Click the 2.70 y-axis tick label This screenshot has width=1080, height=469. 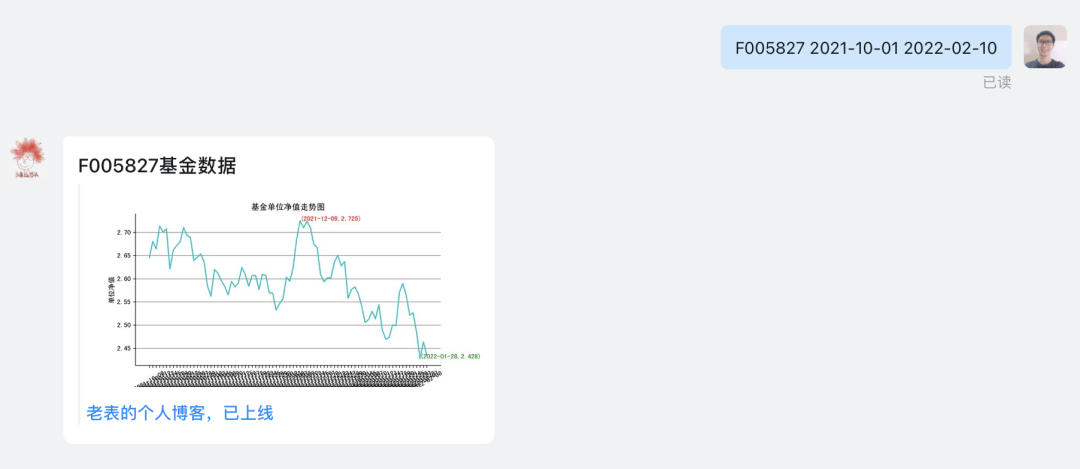pyautogui.click(x=124, y=233)
